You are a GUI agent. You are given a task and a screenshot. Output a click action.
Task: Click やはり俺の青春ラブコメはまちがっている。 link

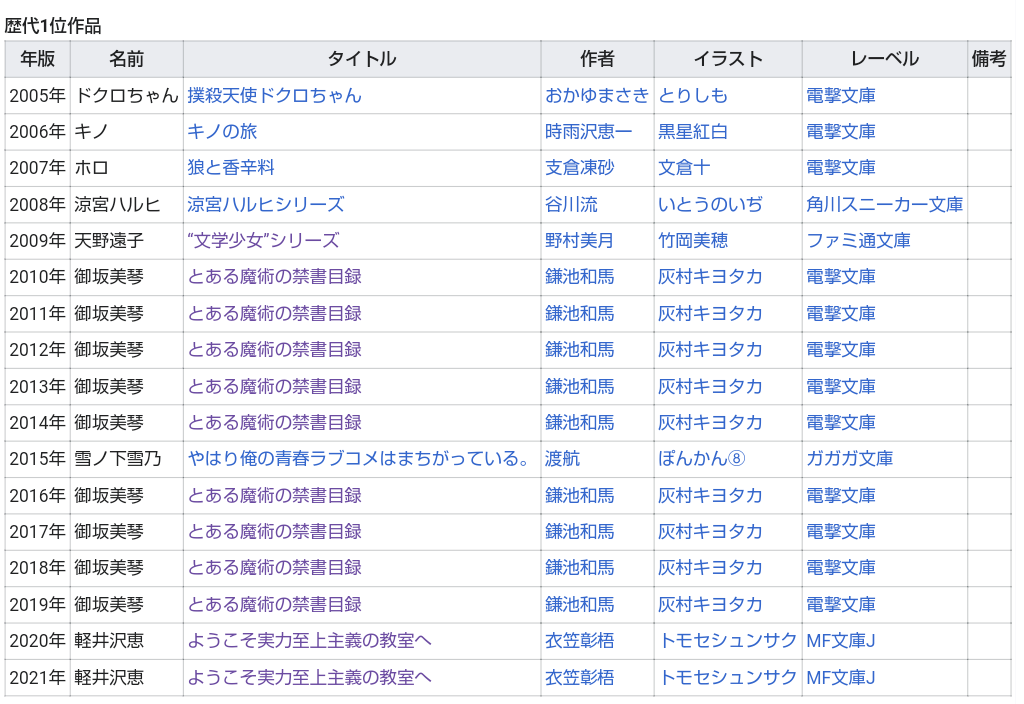coord(359,459)
